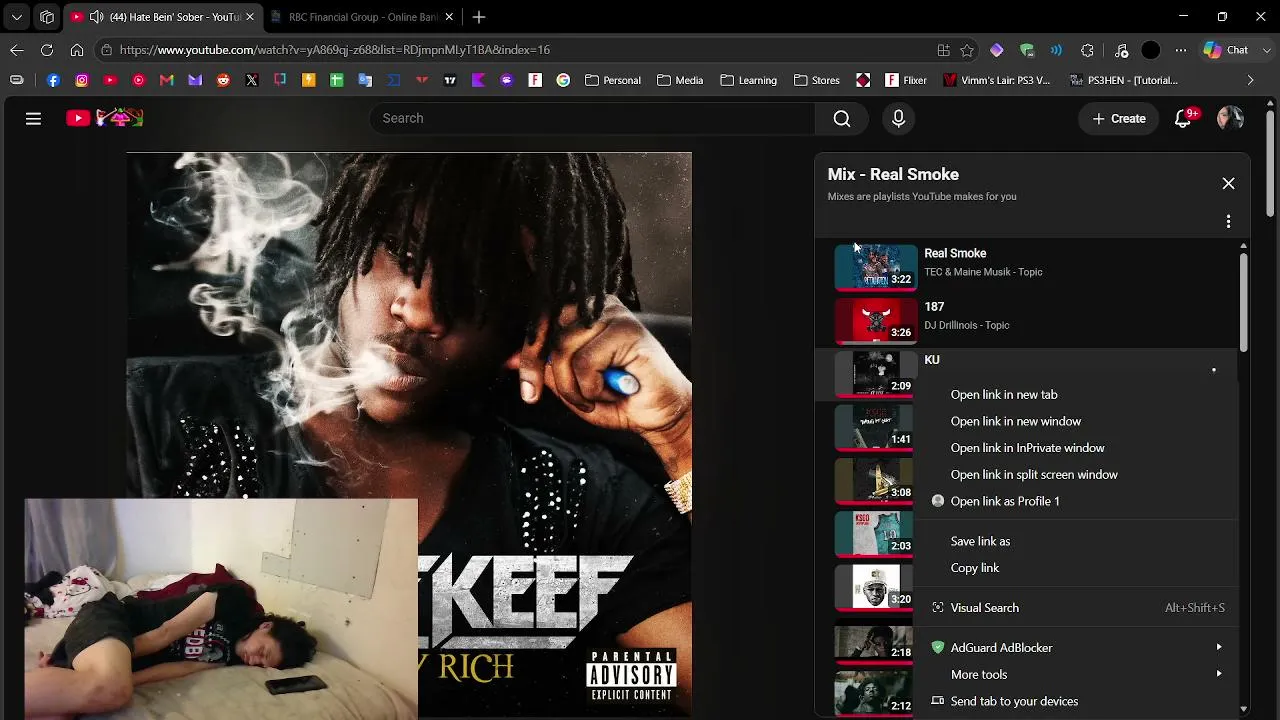Expand the AdGuard AdBlocker submenu
The width and height of the screenshot is (1280, 720).
(1219, 648)
